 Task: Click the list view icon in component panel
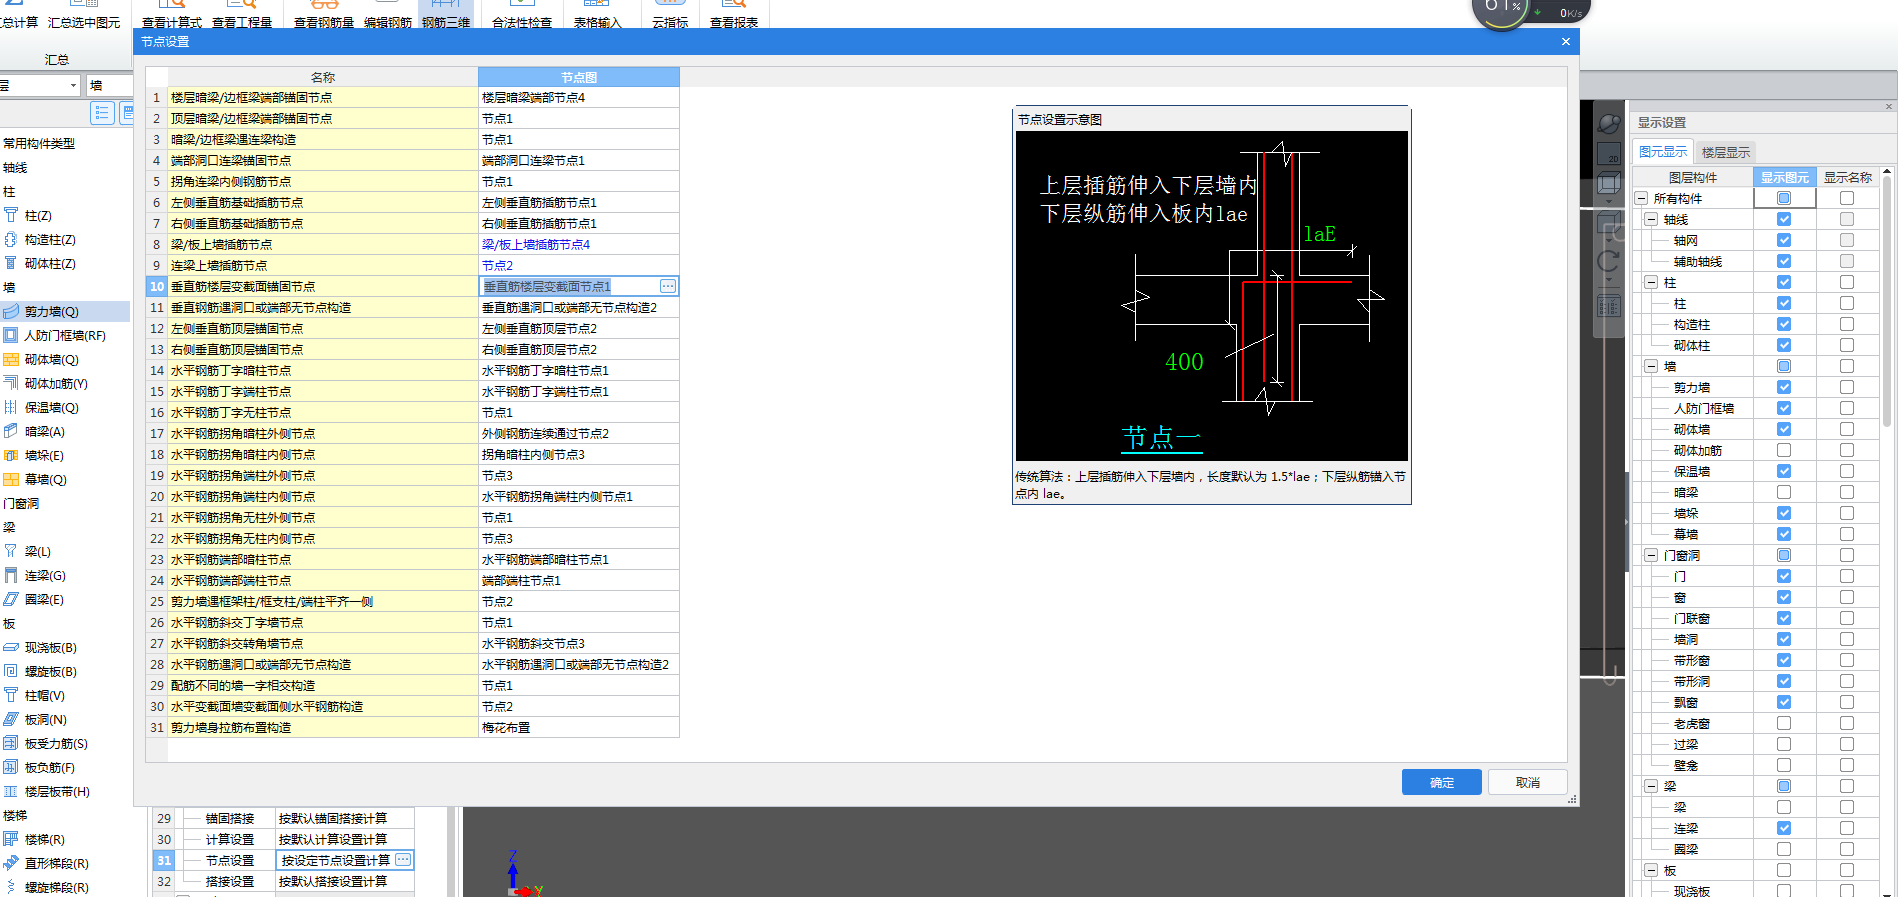pyautogui.click(x=102, y=113)
